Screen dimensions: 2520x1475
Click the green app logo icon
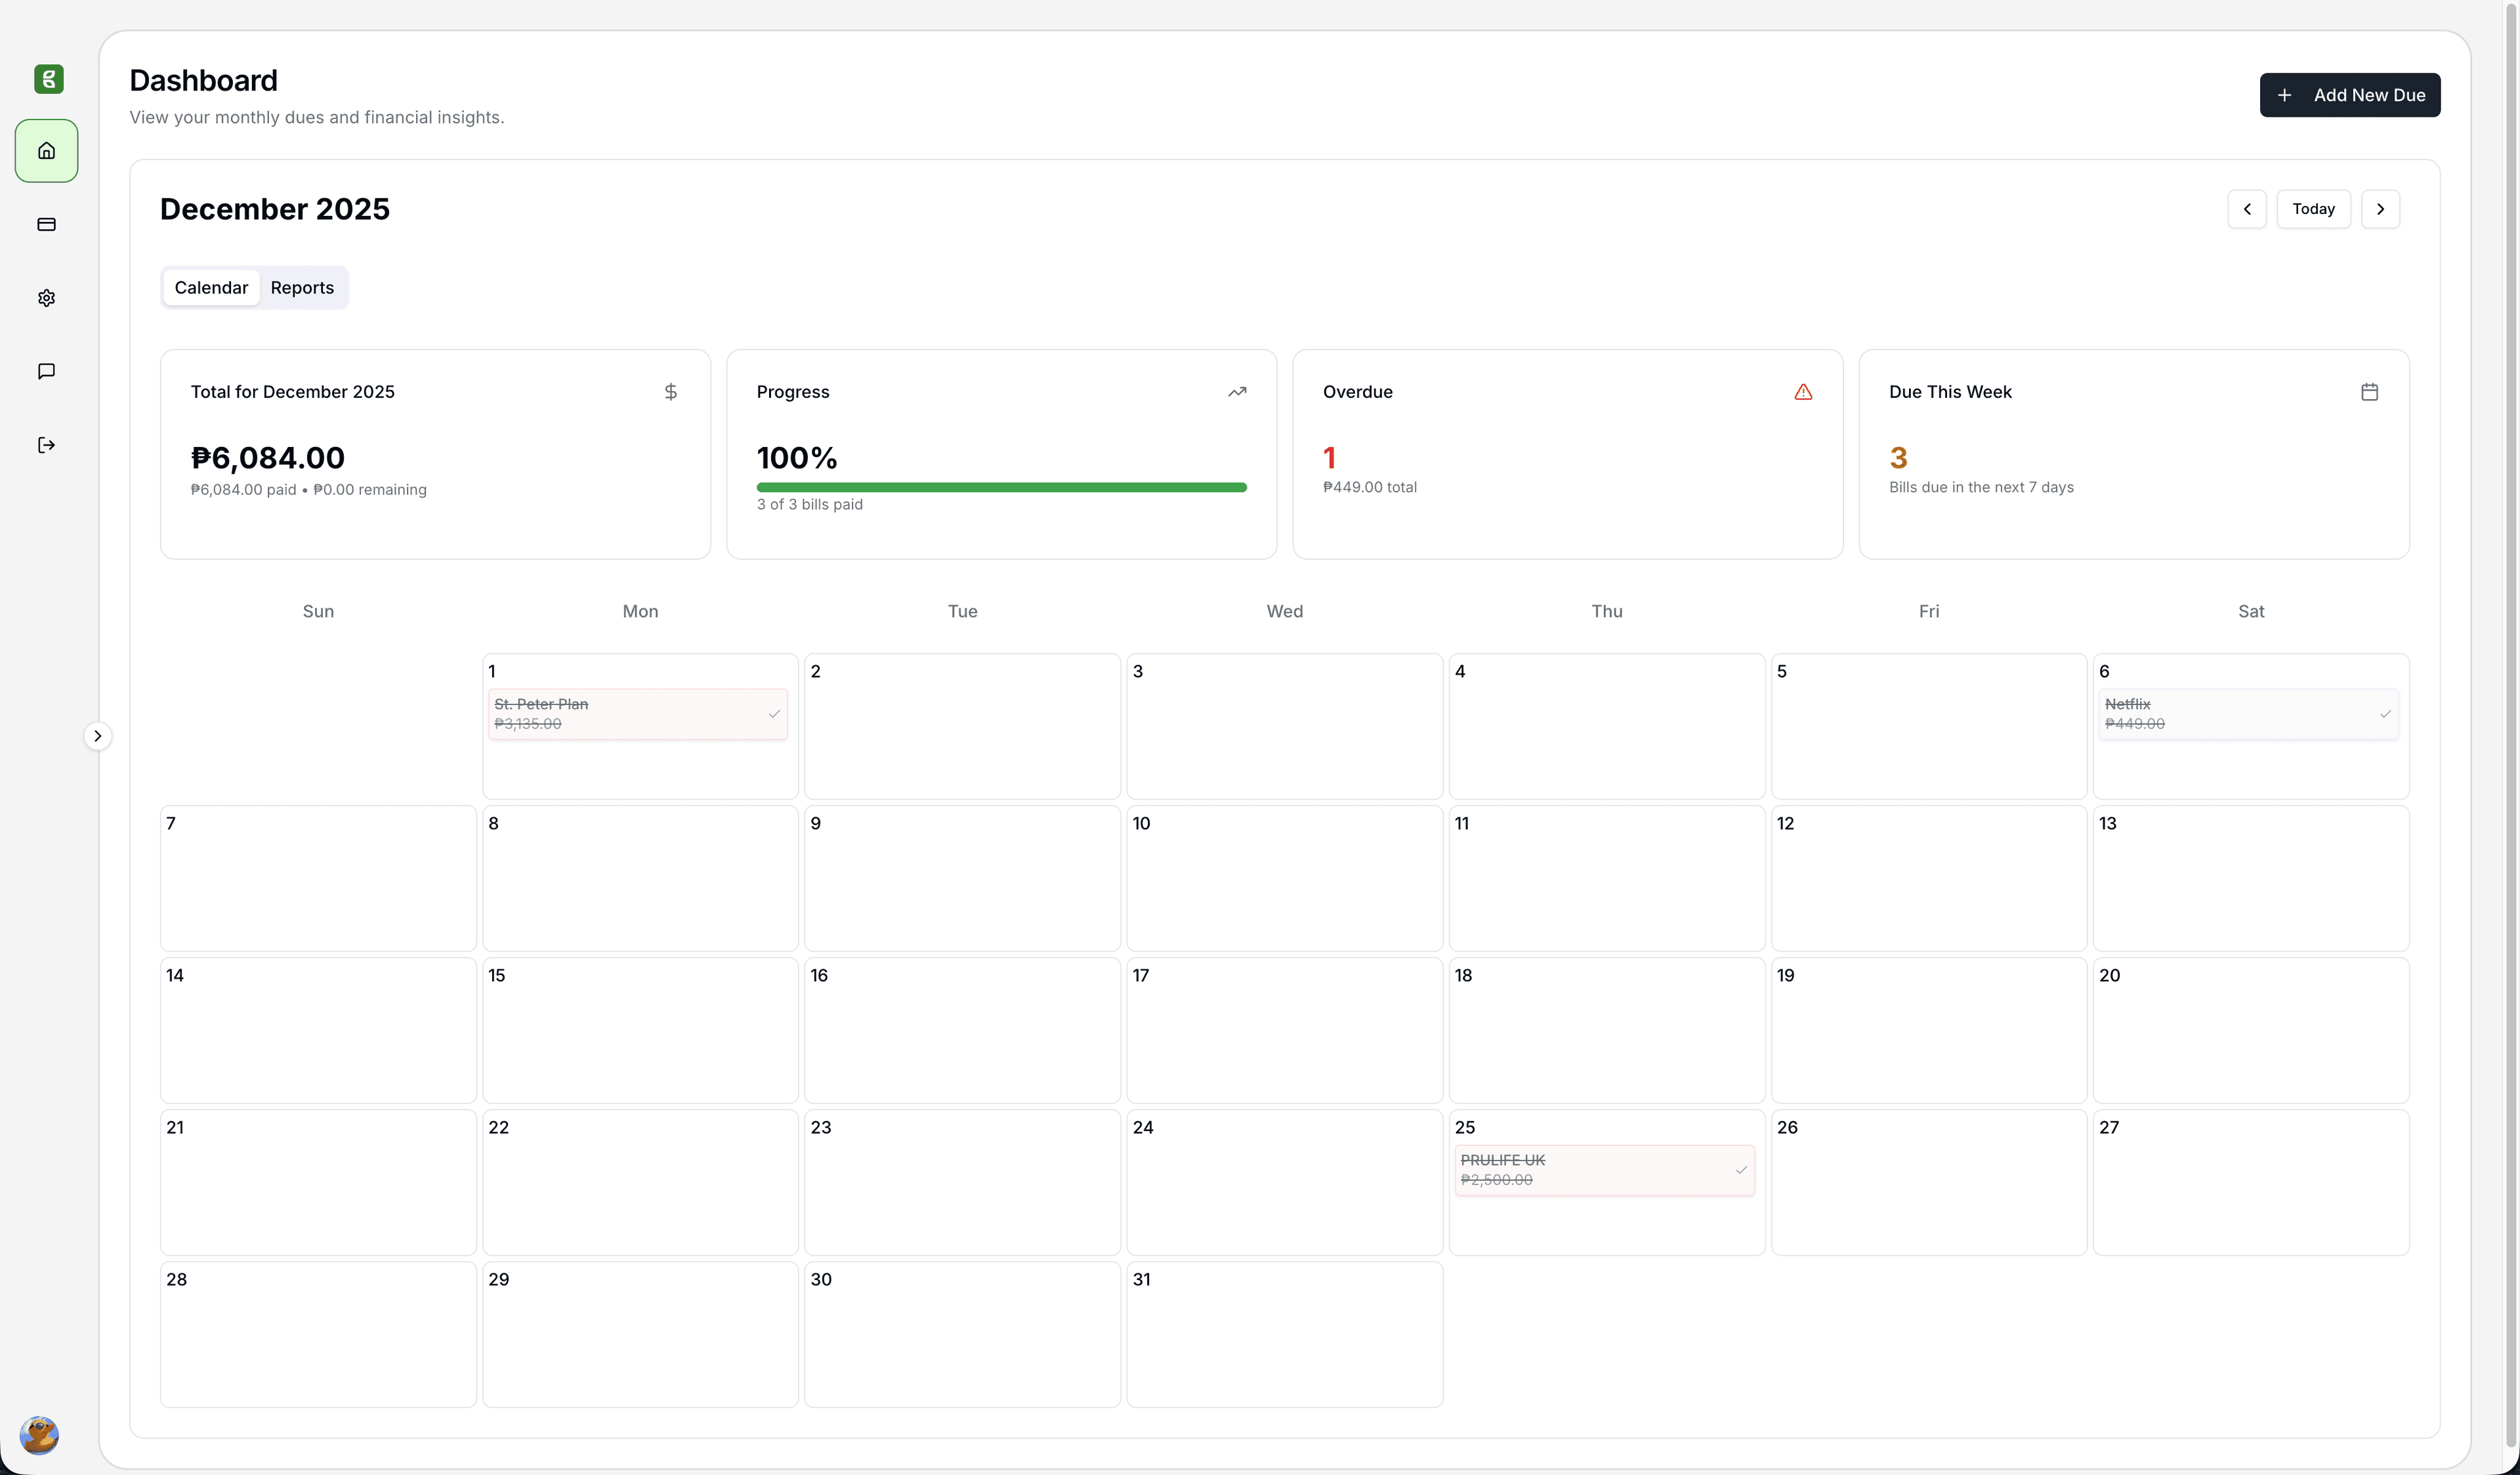click(48, 79)
